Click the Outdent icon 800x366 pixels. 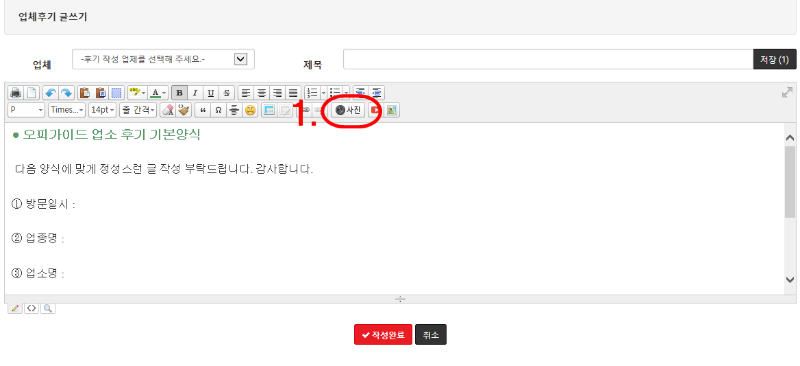pos(361,93)
